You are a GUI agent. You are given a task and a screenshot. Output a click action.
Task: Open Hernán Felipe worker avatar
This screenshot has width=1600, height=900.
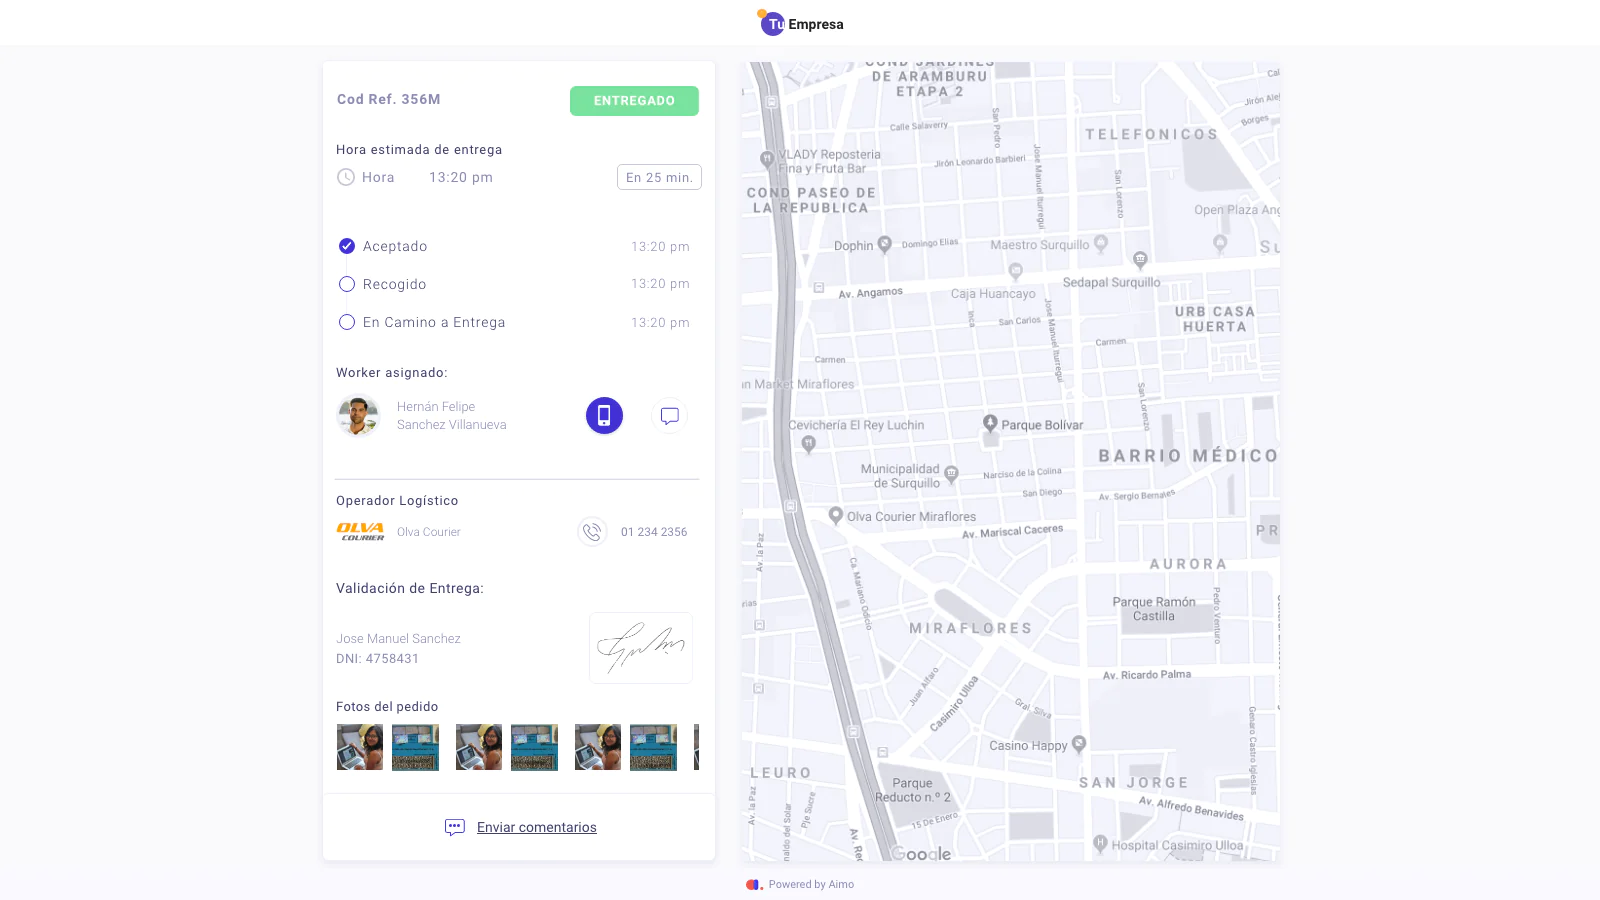(358, 415)
